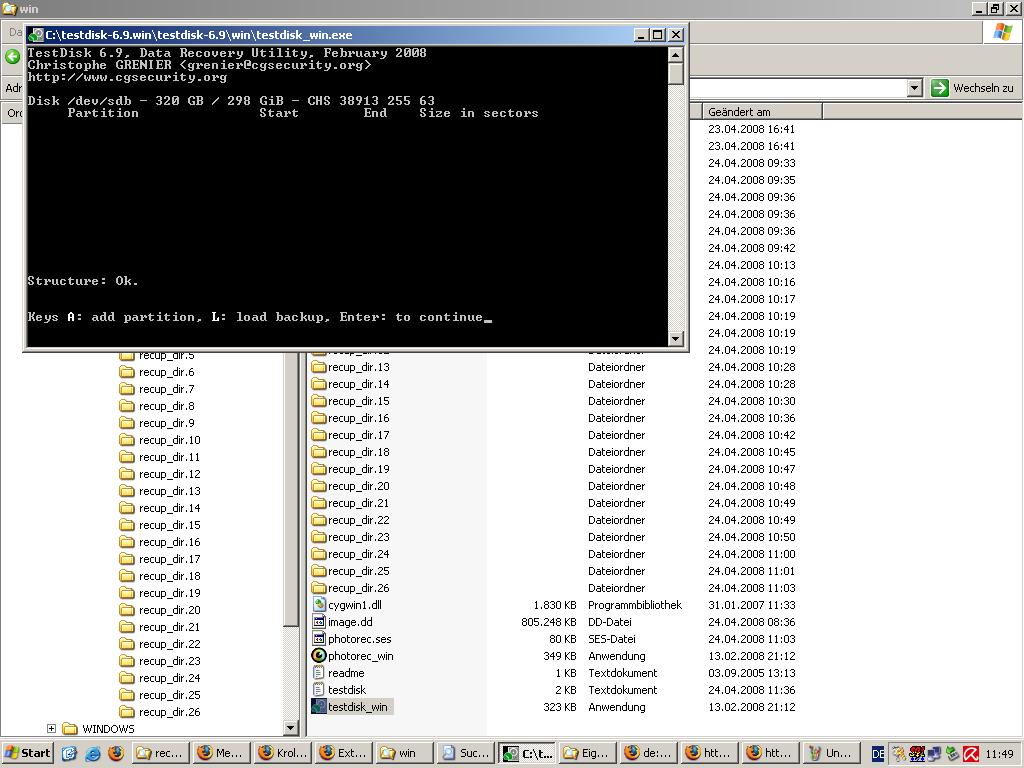This screenshot has width=1024, height=768.
Task: Sort by Geändert am column header
Action: (x=761, y=112)
